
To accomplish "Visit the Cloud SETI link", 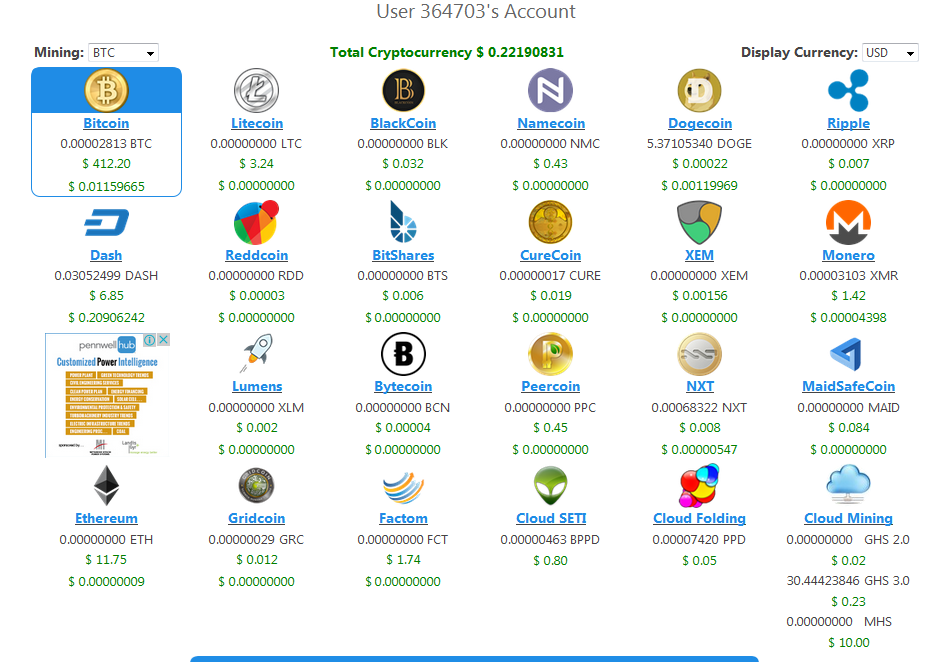I will pos(551,518).
